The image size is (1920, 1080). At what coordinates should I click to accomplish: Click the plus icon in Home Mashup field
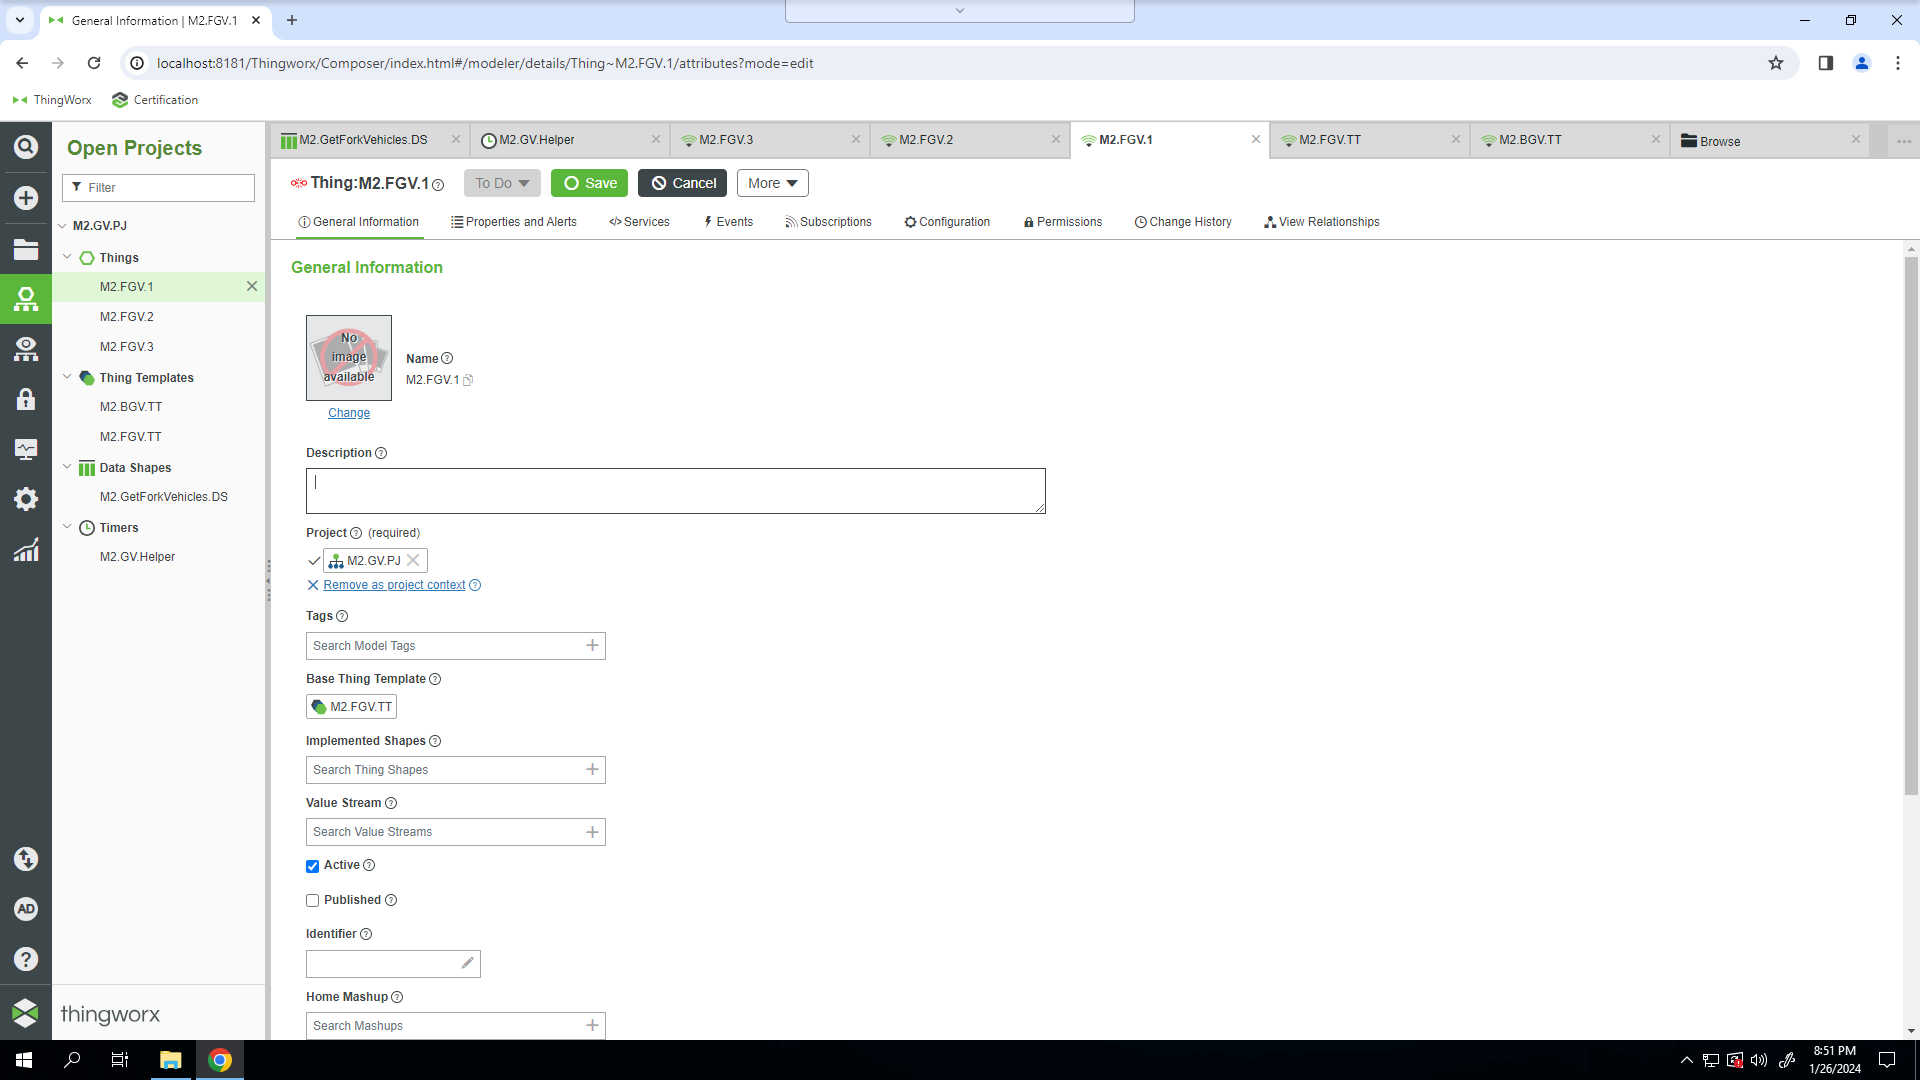tap(592, 1025)
